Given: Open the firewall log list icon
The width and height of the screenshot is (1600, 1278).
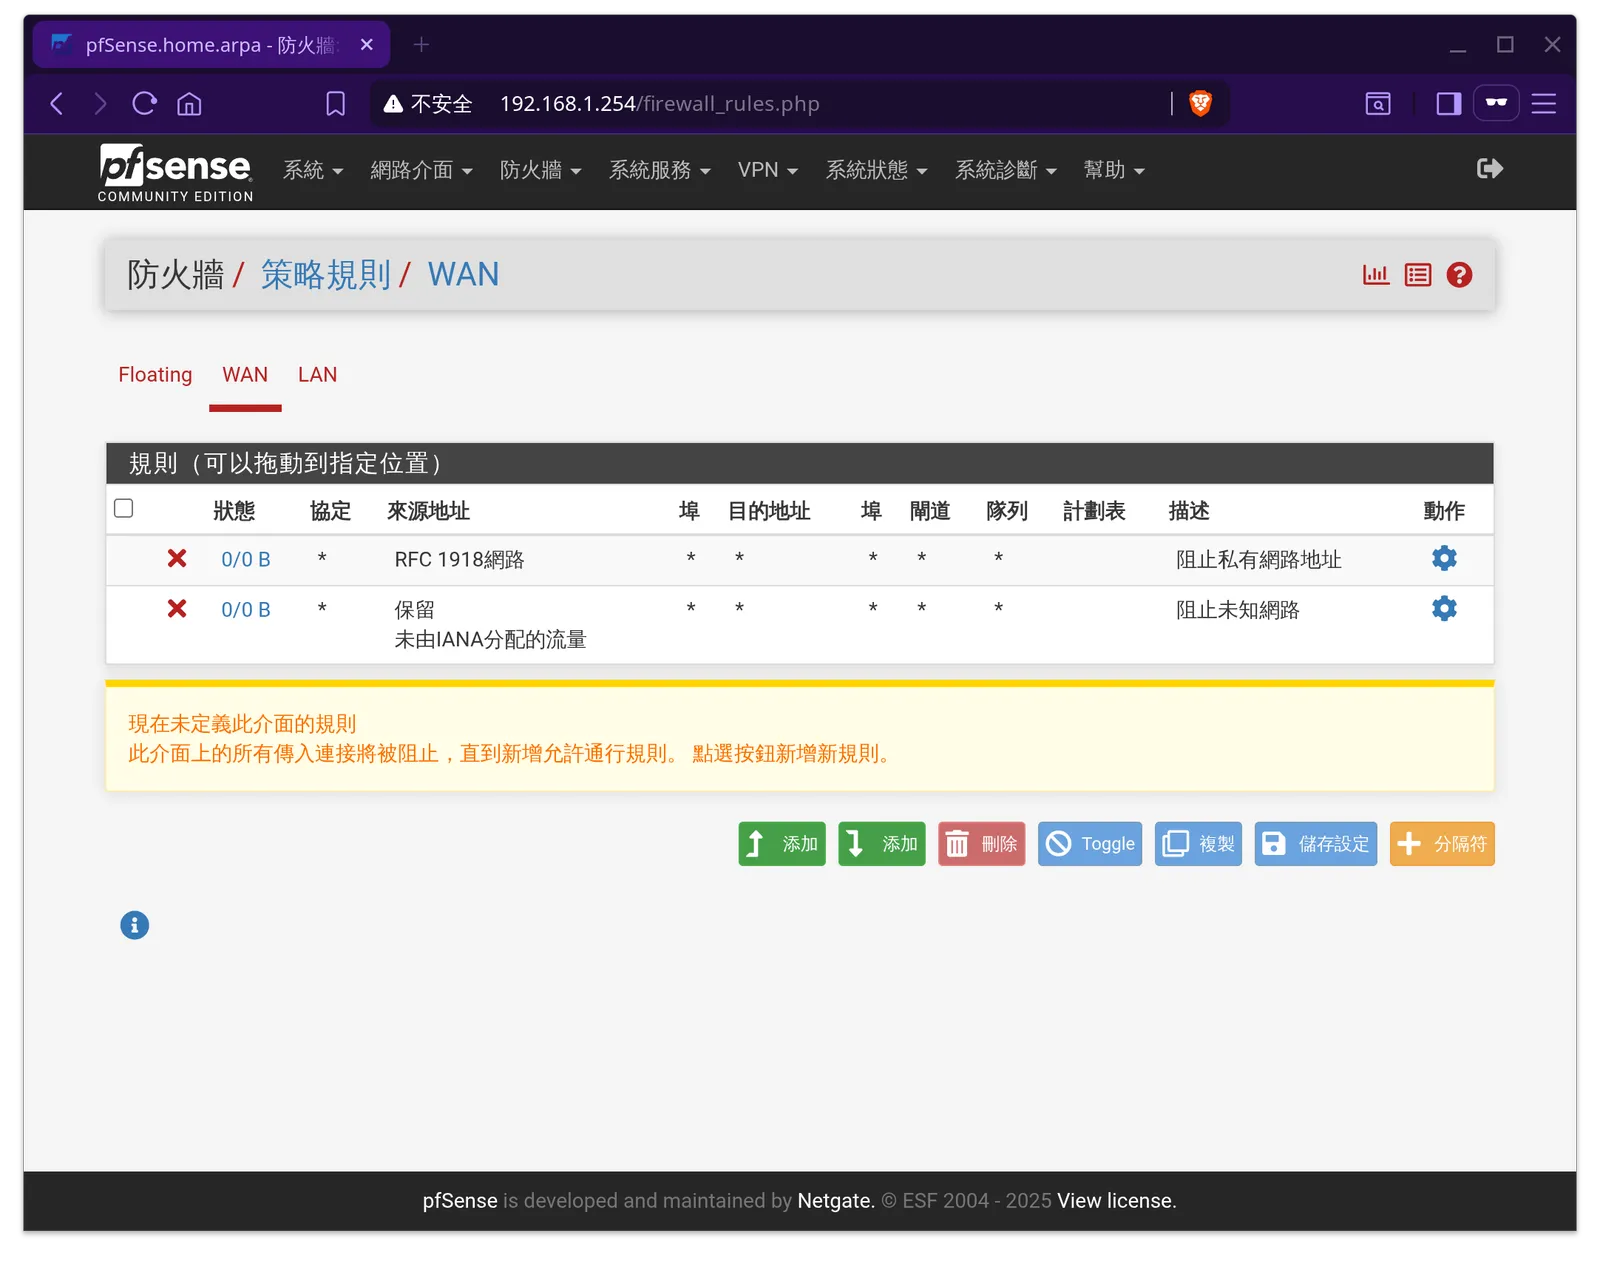Looking at the screenshot, I should (1418, 275).
